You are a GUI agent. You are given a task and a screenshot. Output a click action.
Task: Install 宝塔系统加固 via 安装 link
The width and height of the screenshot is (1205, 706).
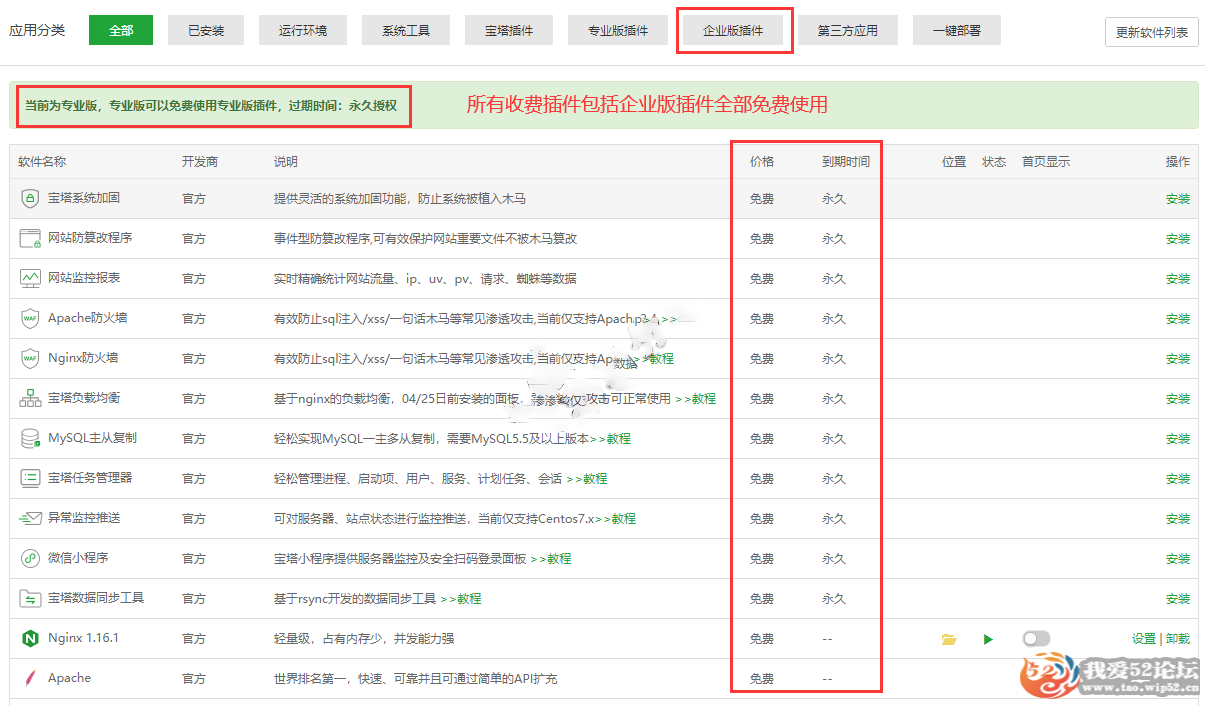coord(1178,199)
